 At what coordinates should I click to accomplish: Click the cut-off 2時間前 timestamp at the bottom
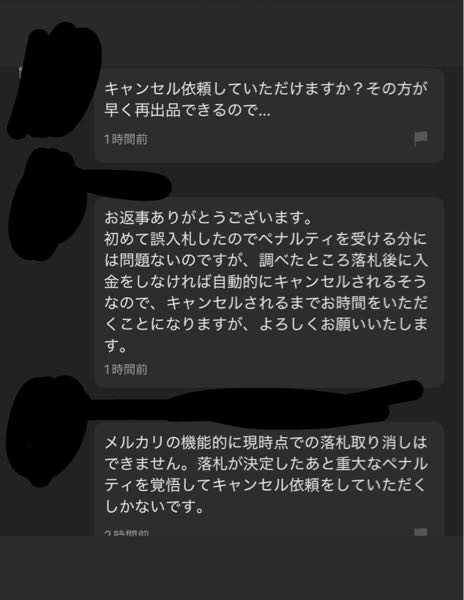click(127, 533)
